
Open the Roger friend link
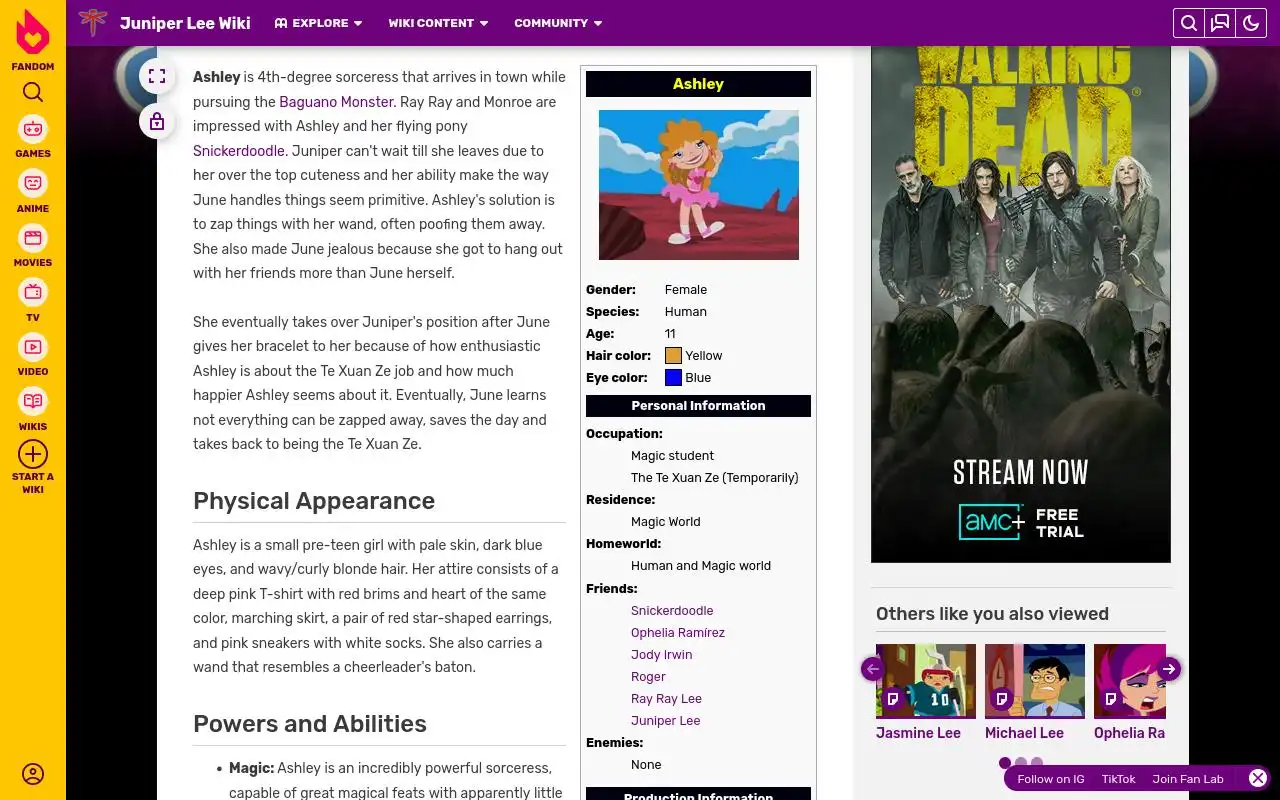[x=648, y=677]
